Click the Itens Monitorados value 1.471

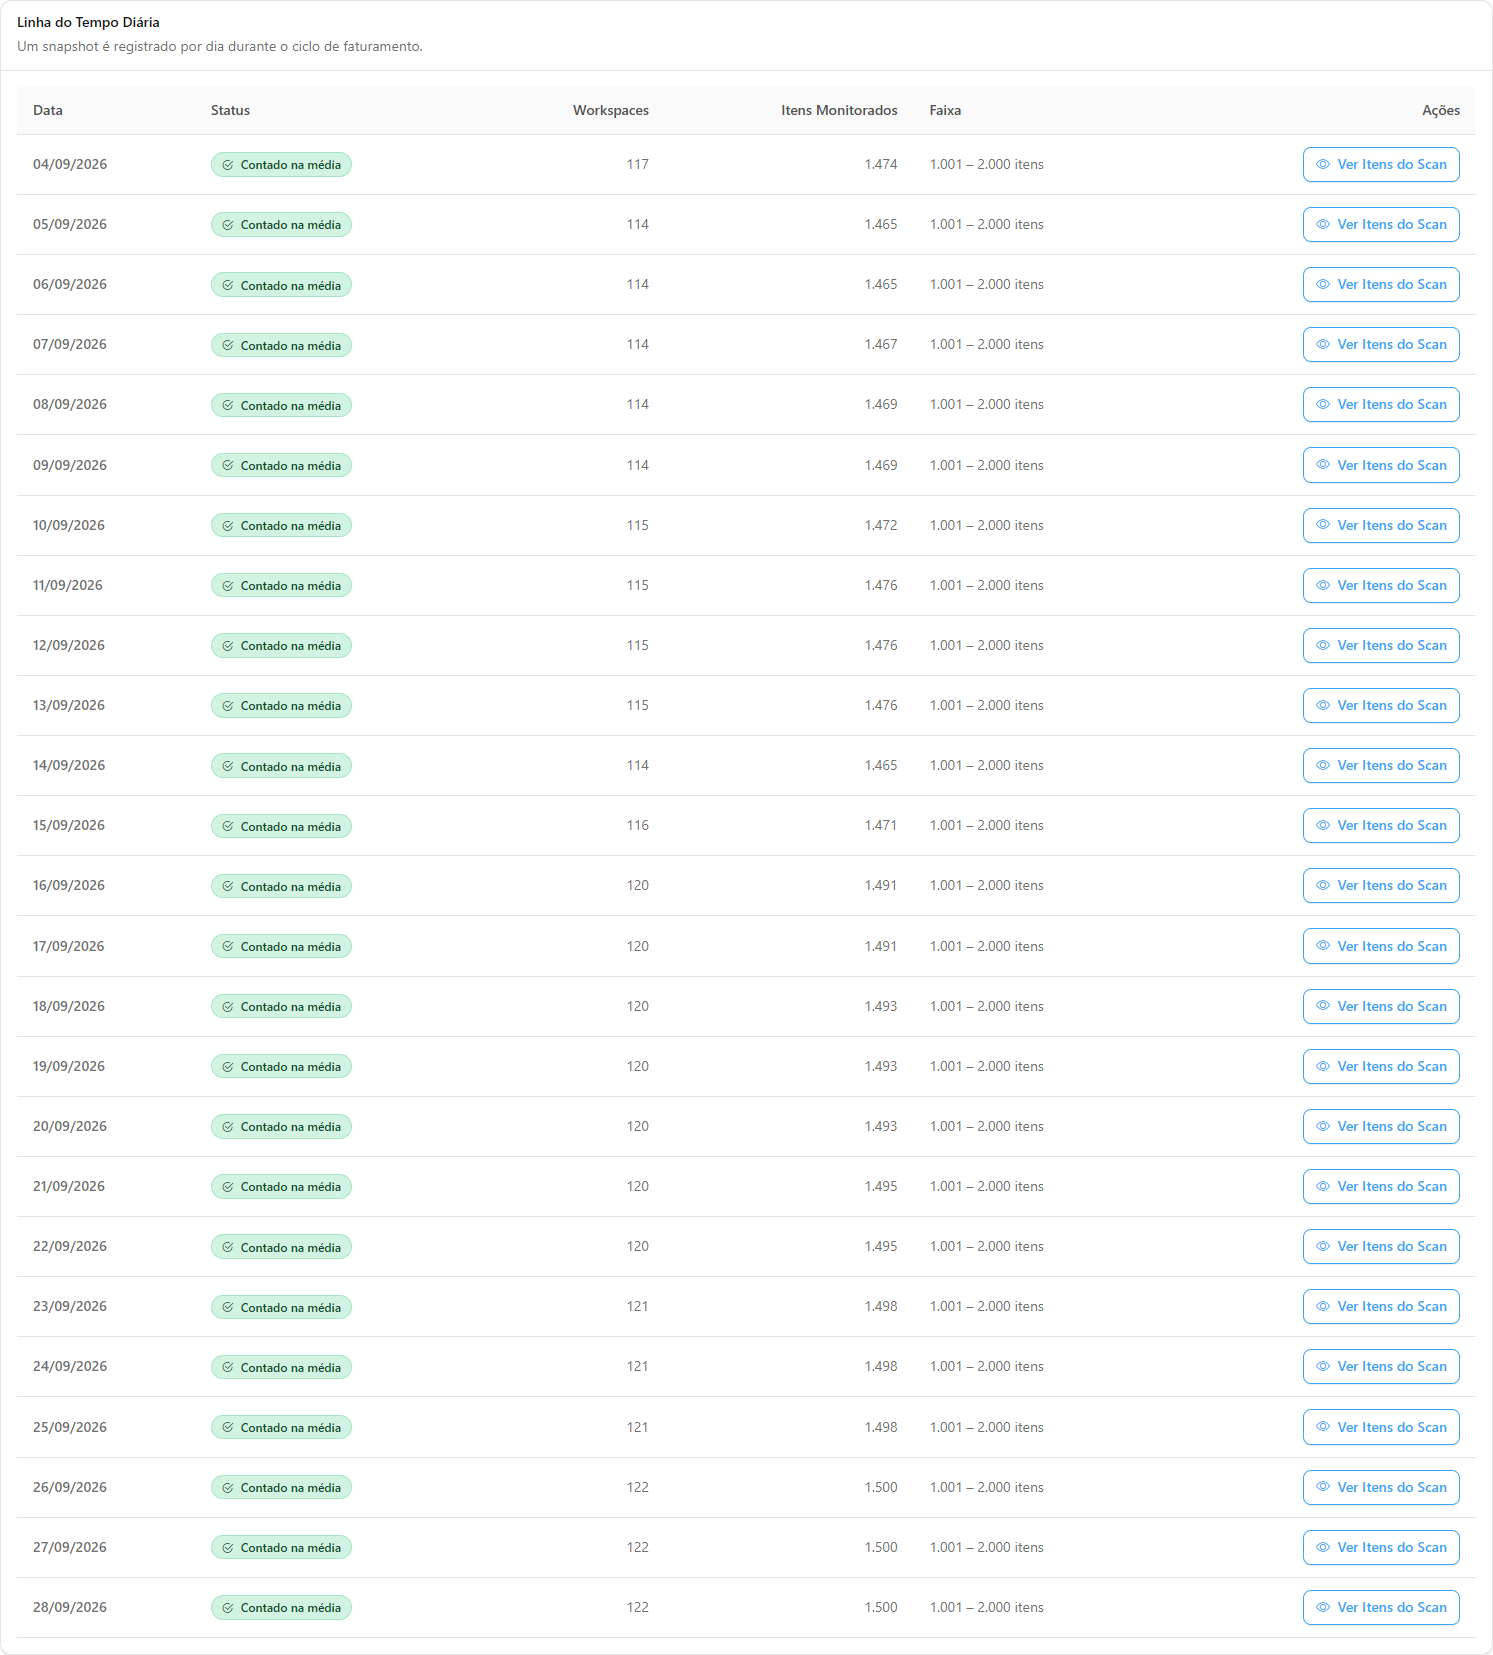coord(881,825)
